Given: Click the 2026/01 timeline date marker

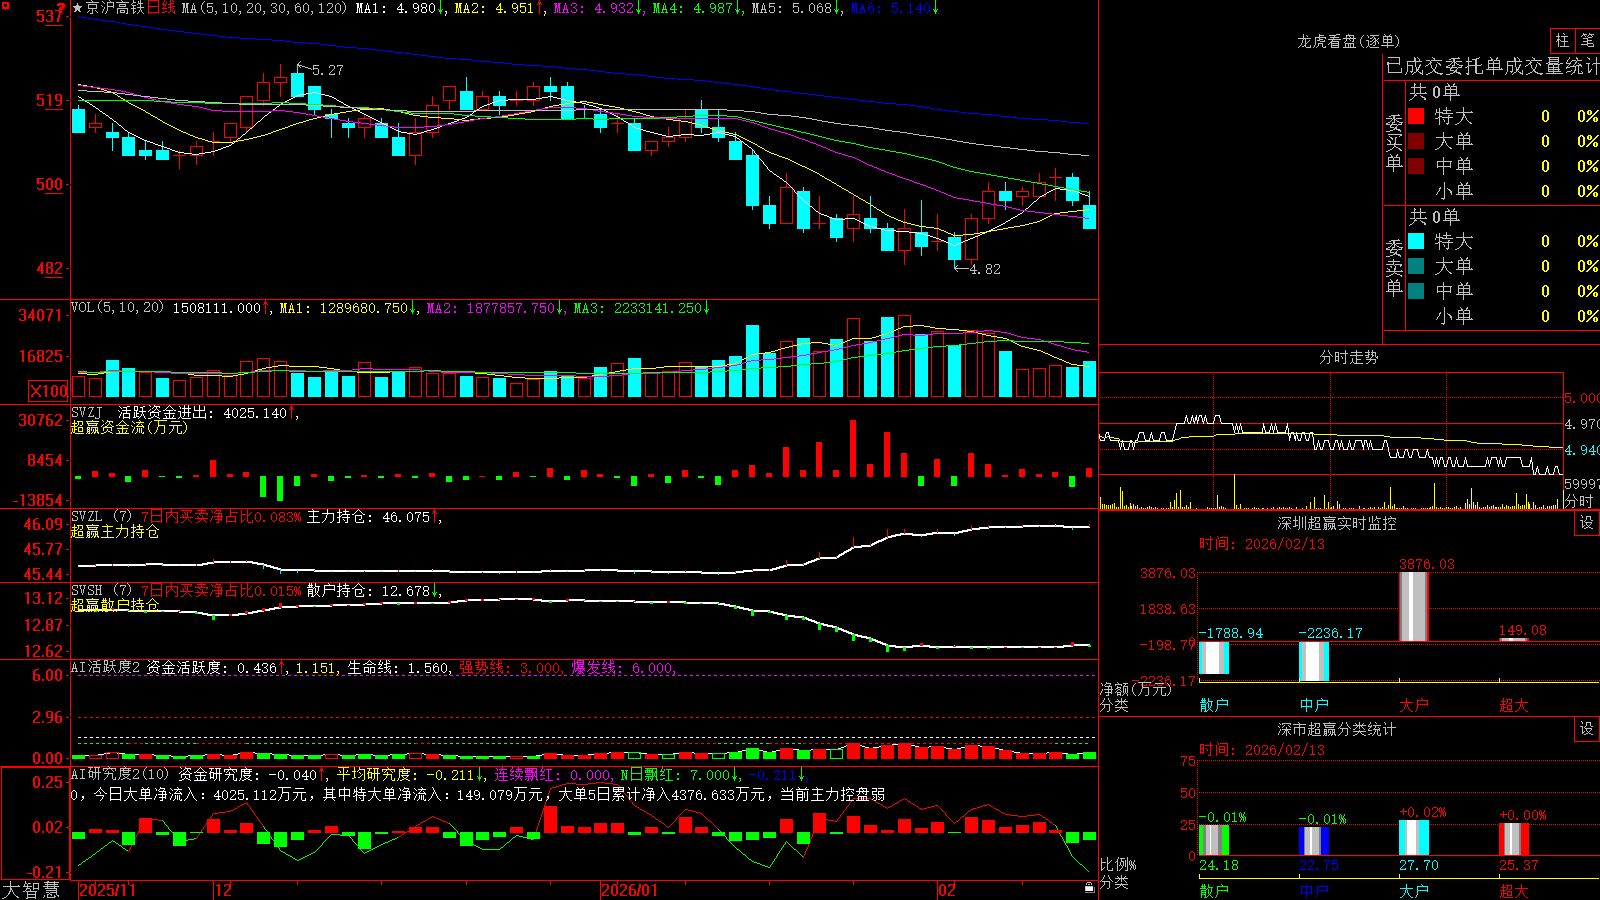Looking at the screenshot, I should point(629,890).
